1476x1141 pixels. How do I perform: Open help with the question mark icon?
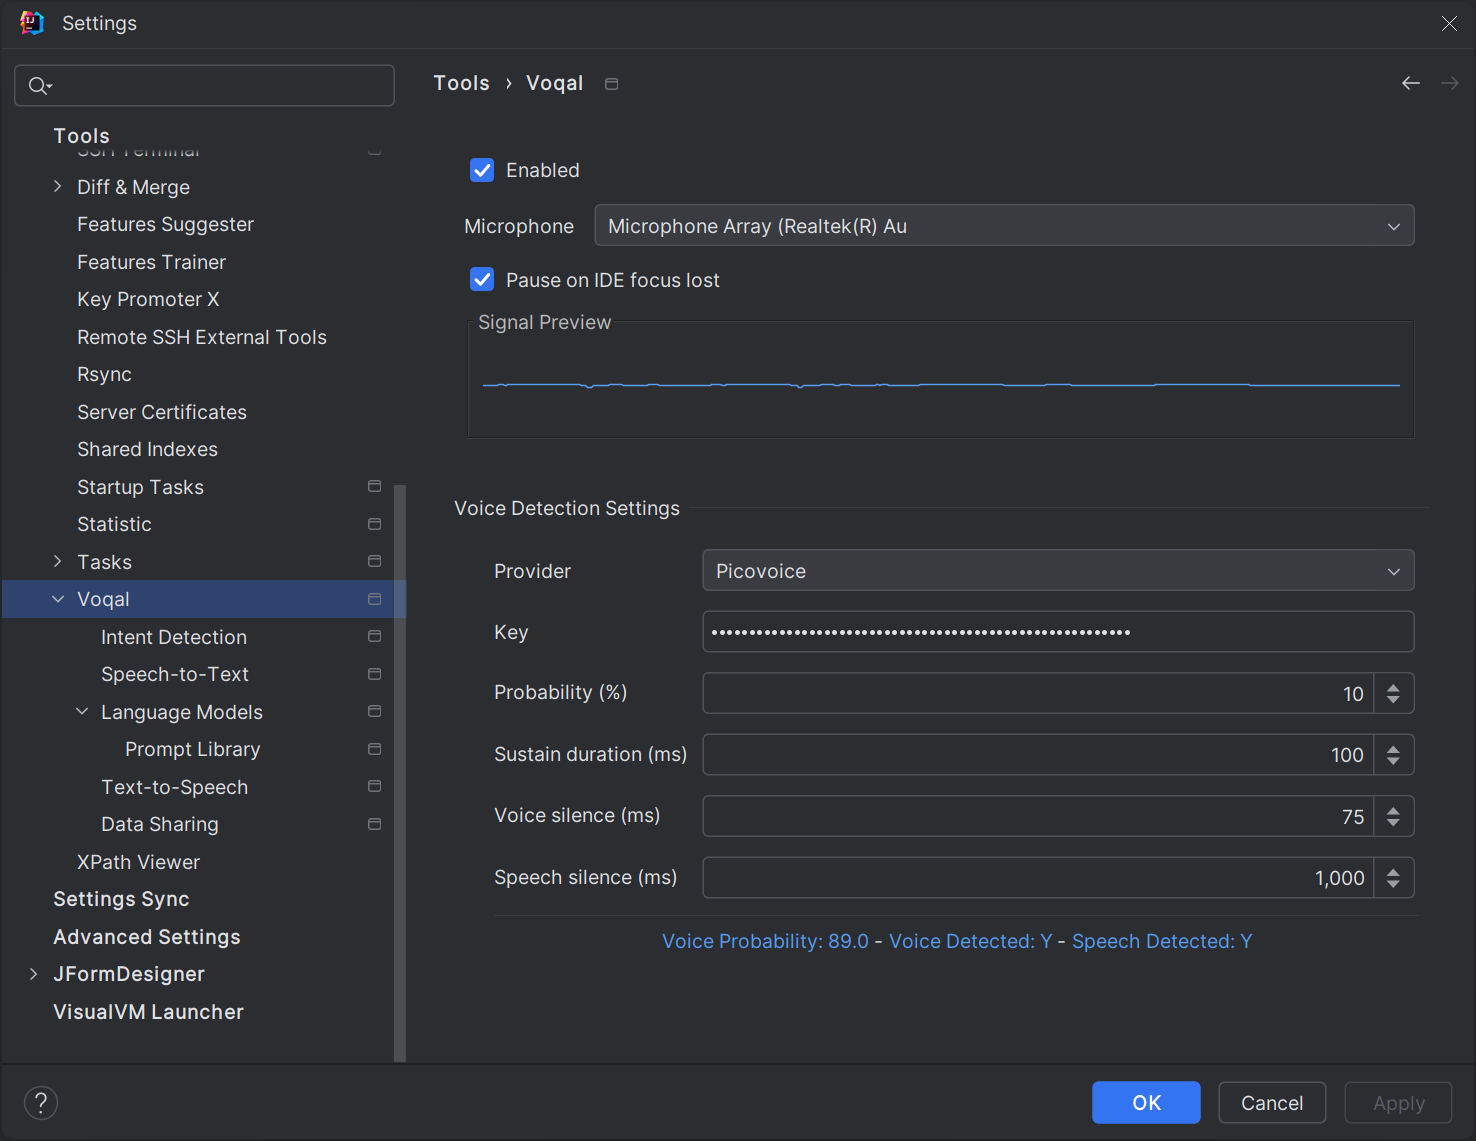point(41,1103)
